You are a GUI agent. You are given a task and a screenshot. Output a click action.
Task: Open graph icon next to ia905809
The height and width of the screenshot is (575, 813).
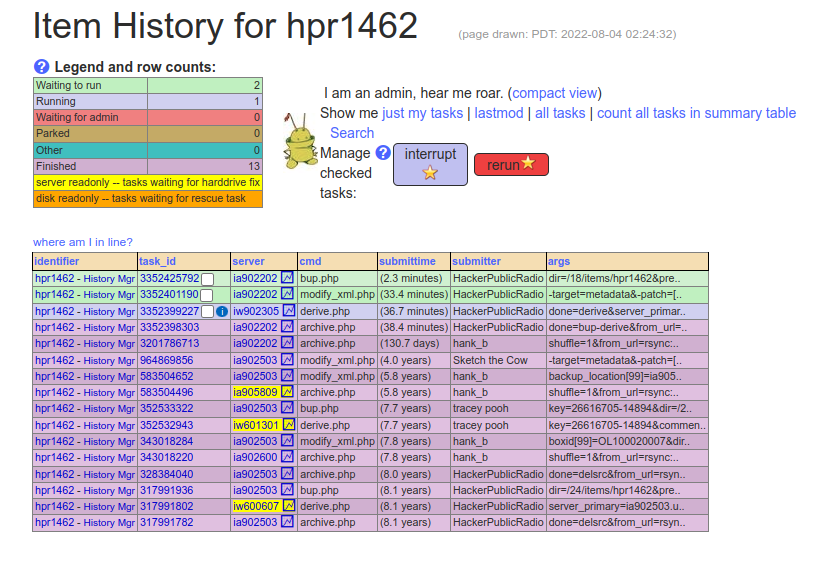click(x=287, y=392)
